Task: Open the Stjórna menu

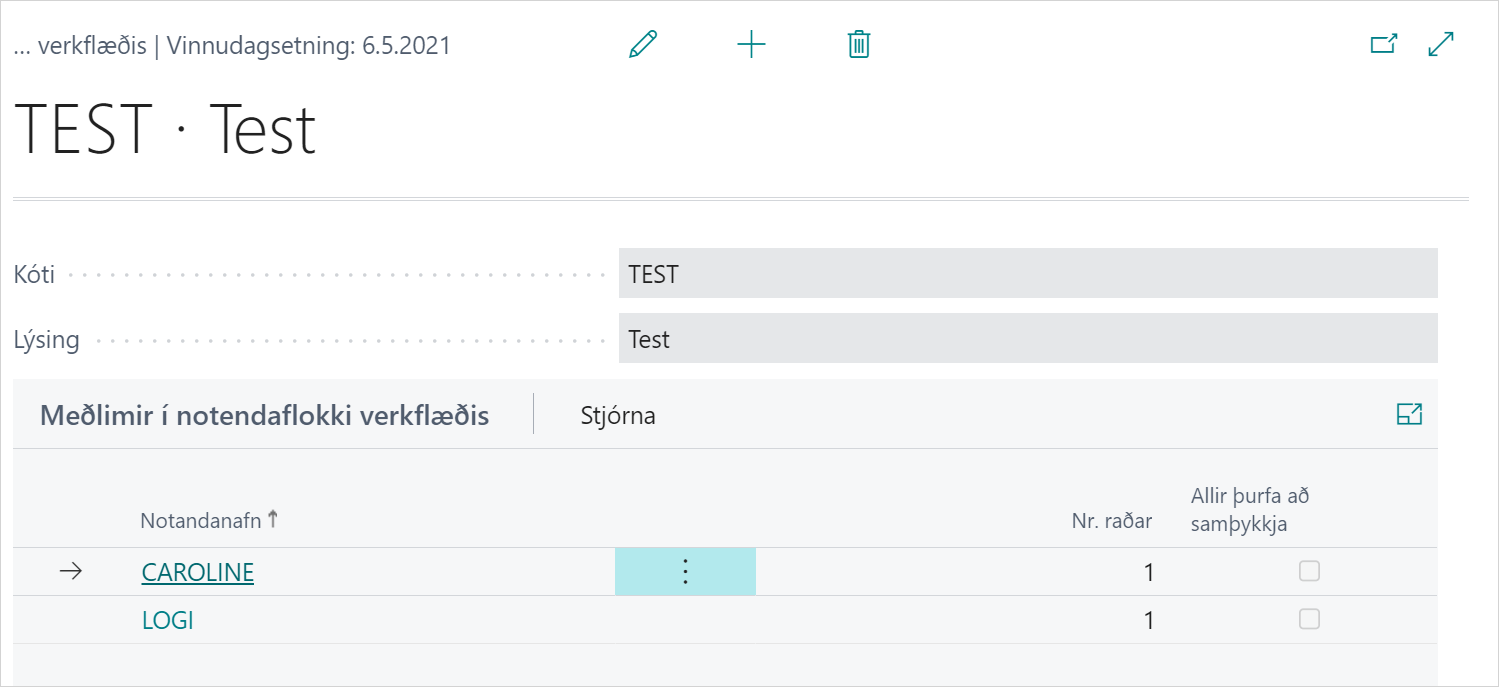Action: point(618,416)
